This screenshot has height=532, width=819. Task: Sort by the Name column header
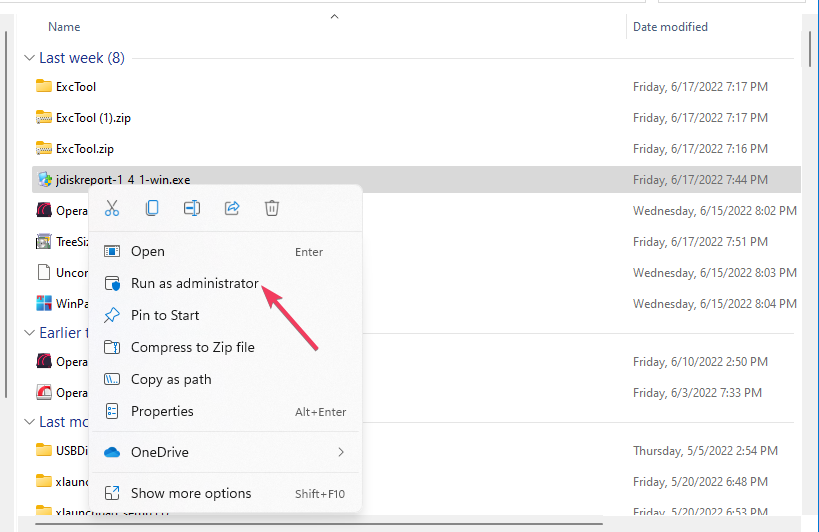(64, 27)
